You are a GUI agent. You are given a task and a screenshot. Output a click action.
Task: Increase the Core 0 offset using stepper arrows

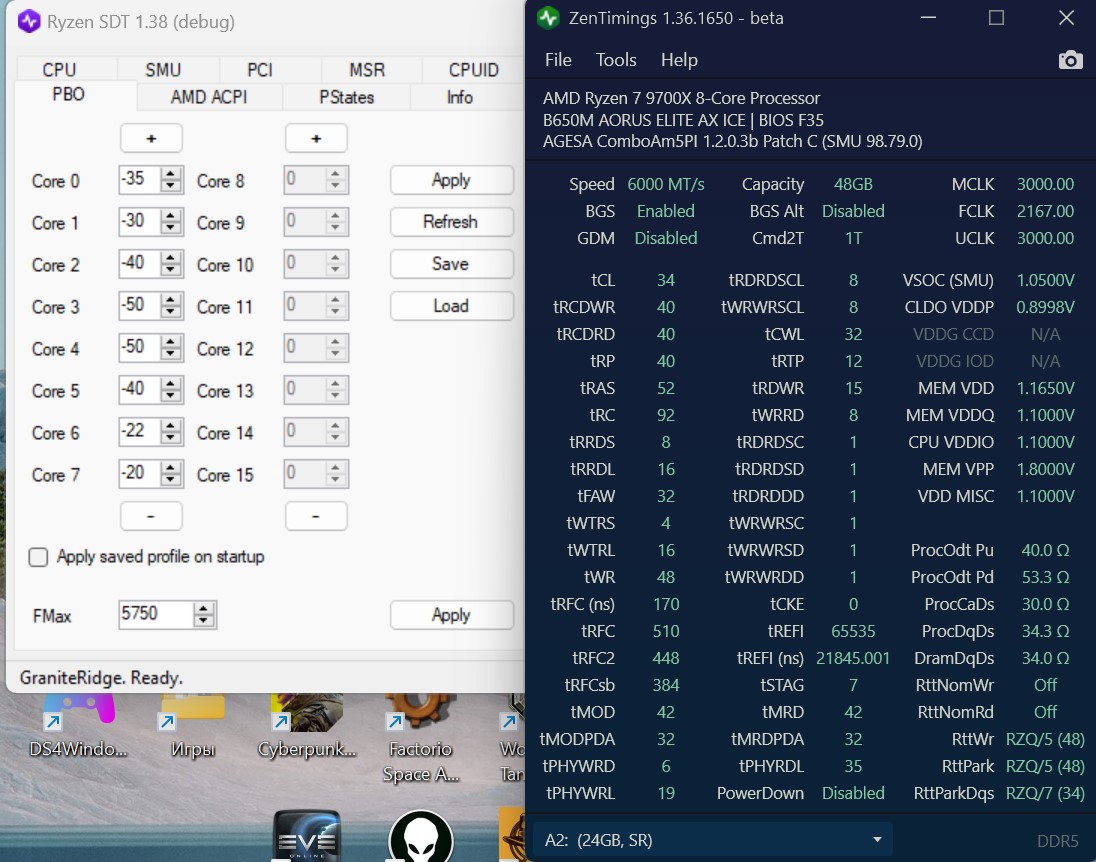click(x=171, y=174)
